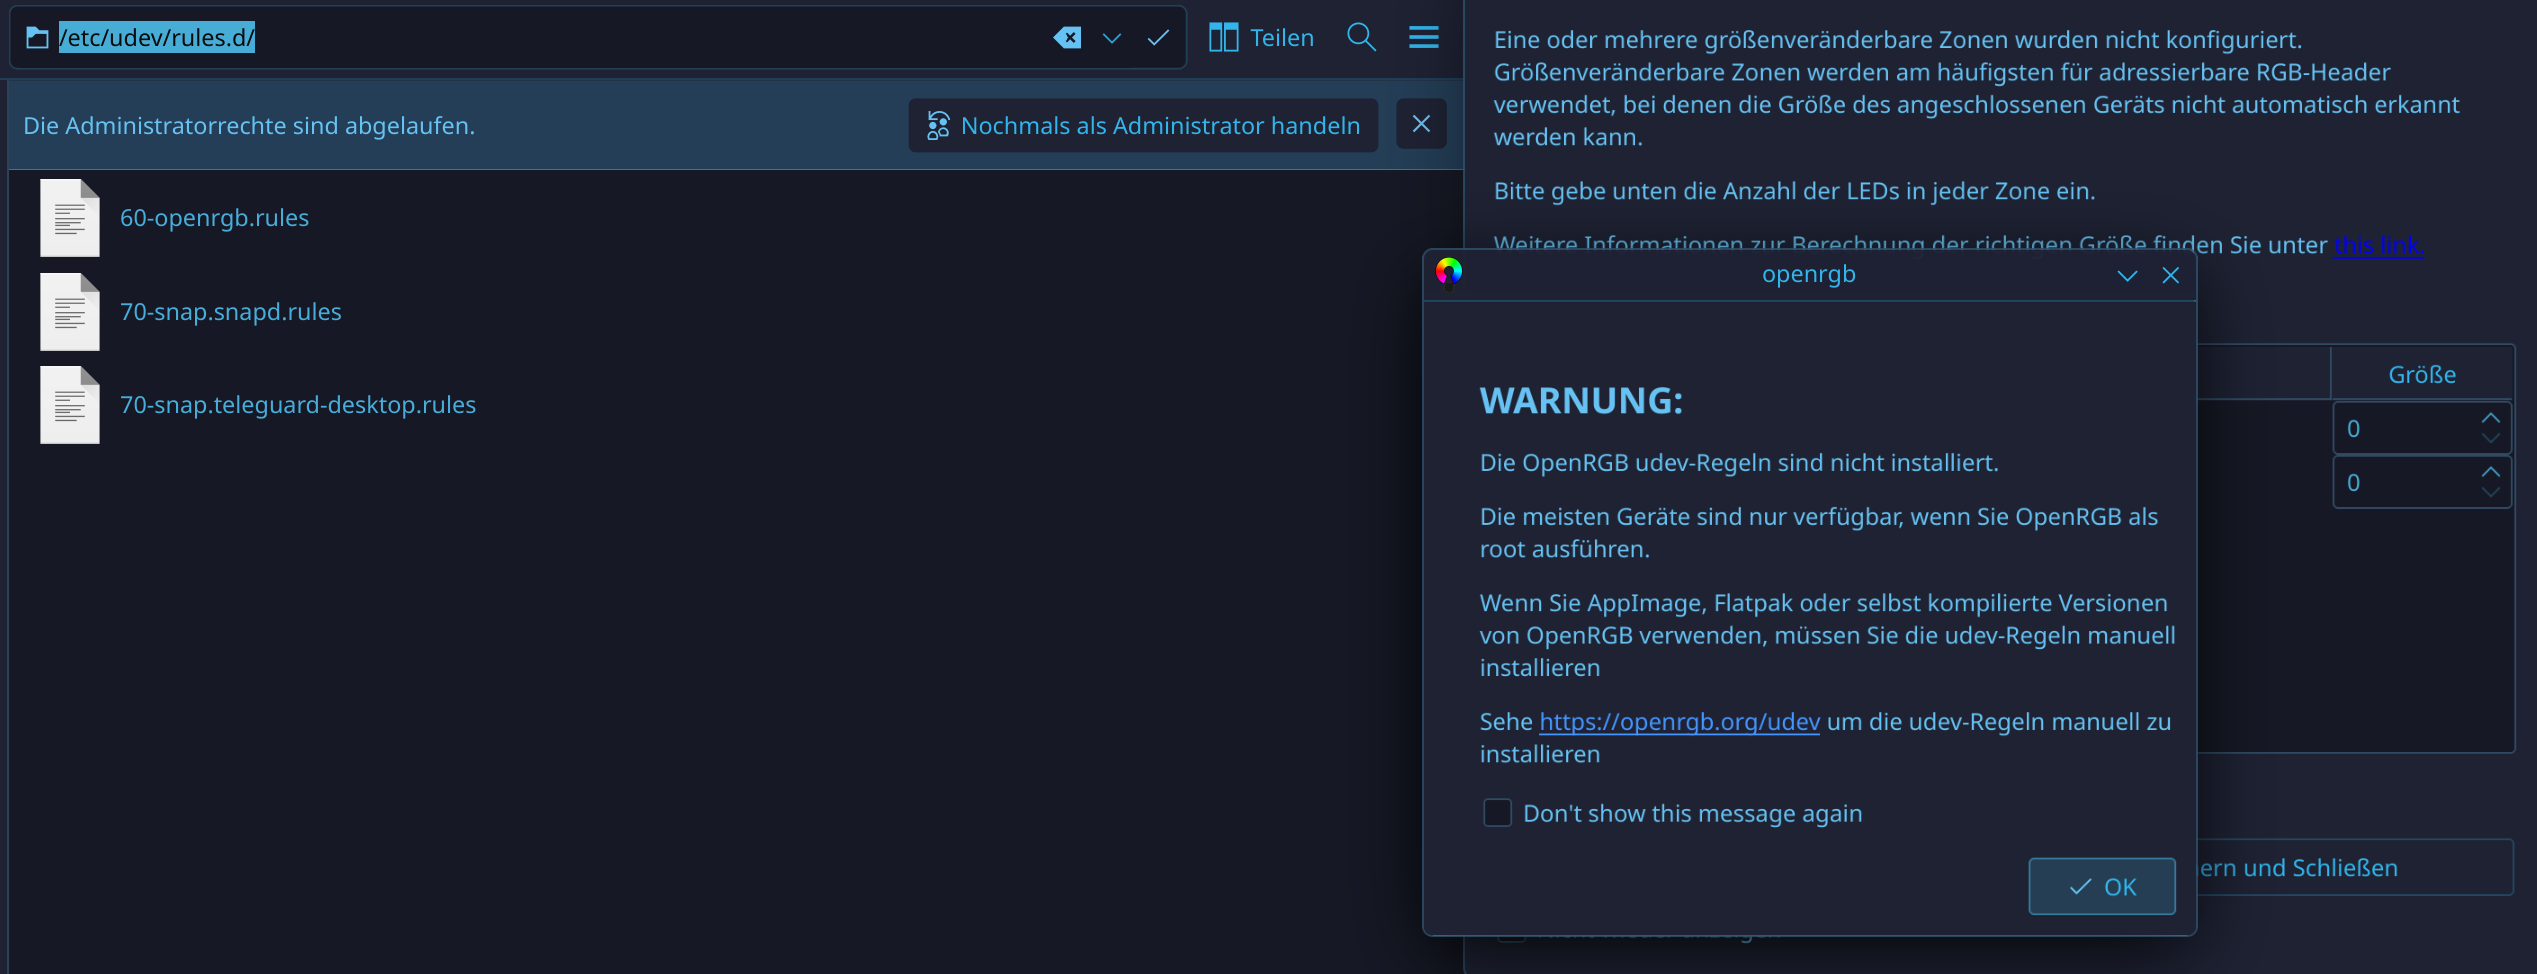Viewport: 2537px width, 974px height.
Task: Increase the second zone size value
Action: pyautogui.click(x=2490, y=472)
